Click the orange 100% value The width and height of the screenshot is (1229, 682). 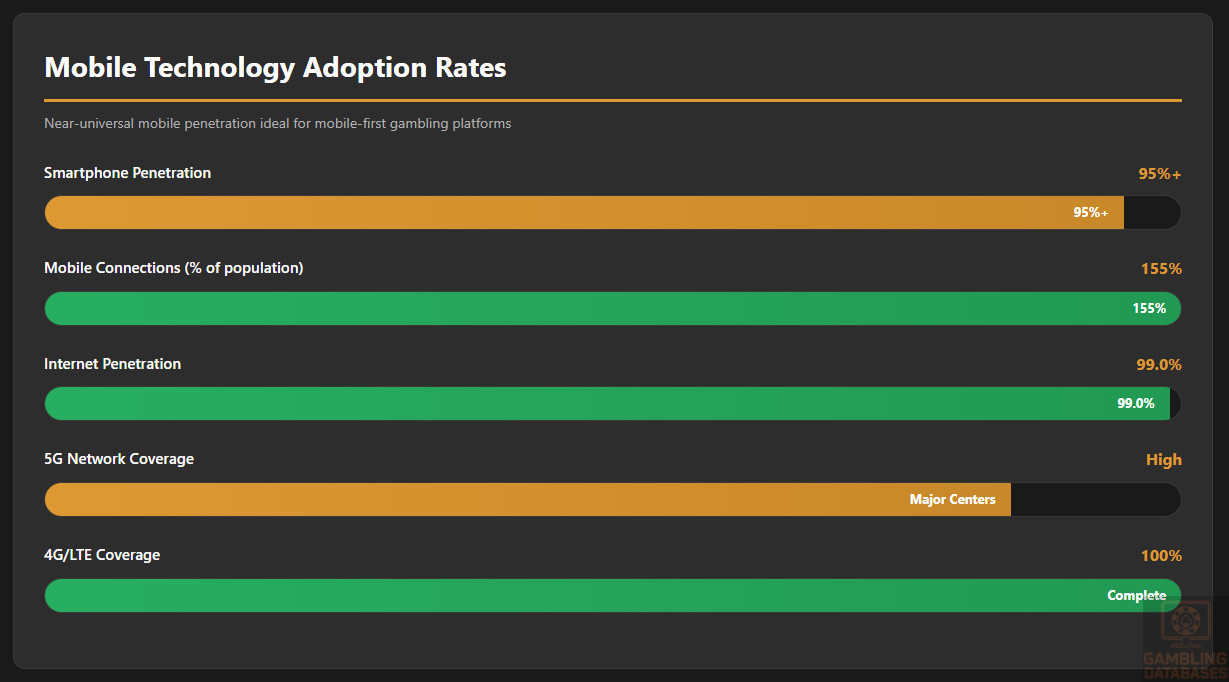click(x=1161, y=556)
